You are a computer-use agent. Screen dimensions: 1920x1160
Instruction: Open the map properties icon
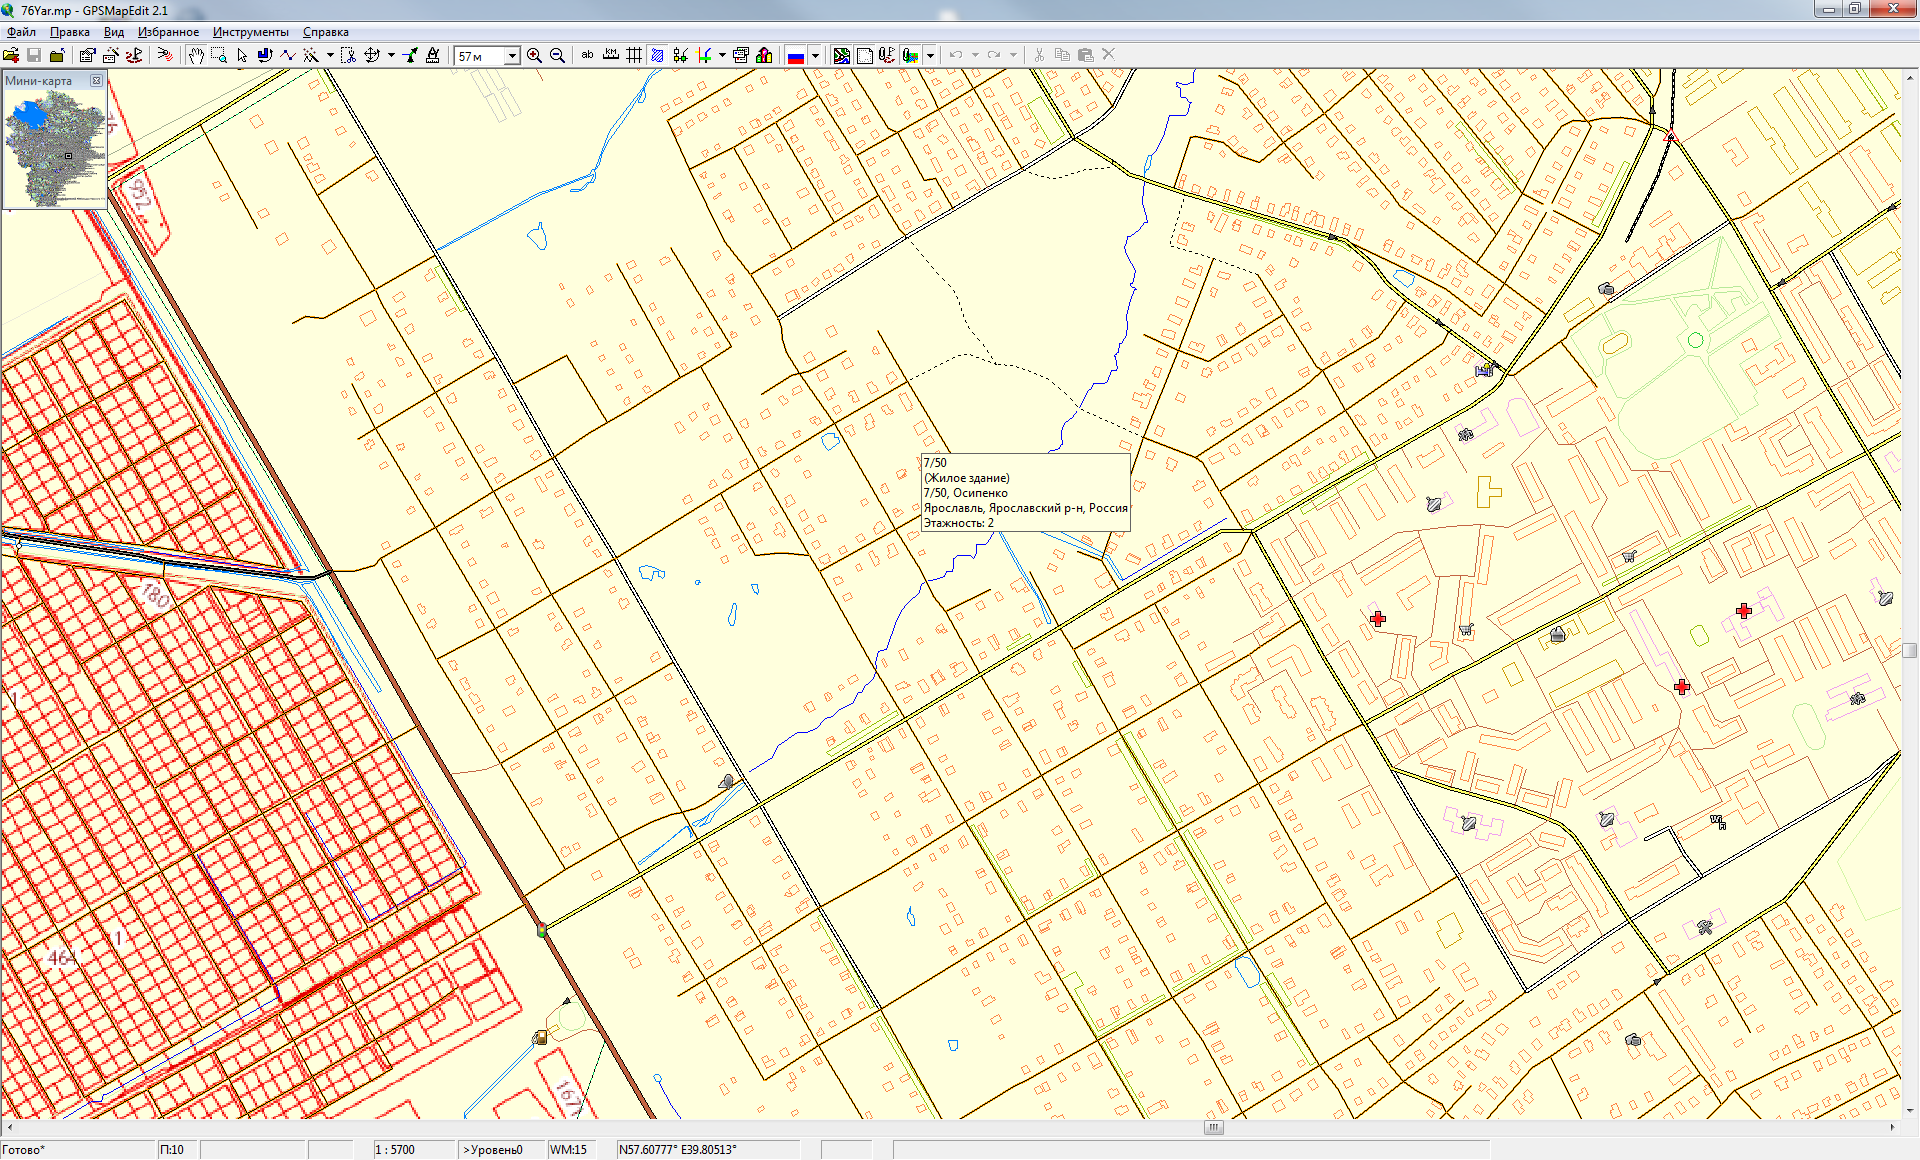pyautogui.click(x=87, y=56)
